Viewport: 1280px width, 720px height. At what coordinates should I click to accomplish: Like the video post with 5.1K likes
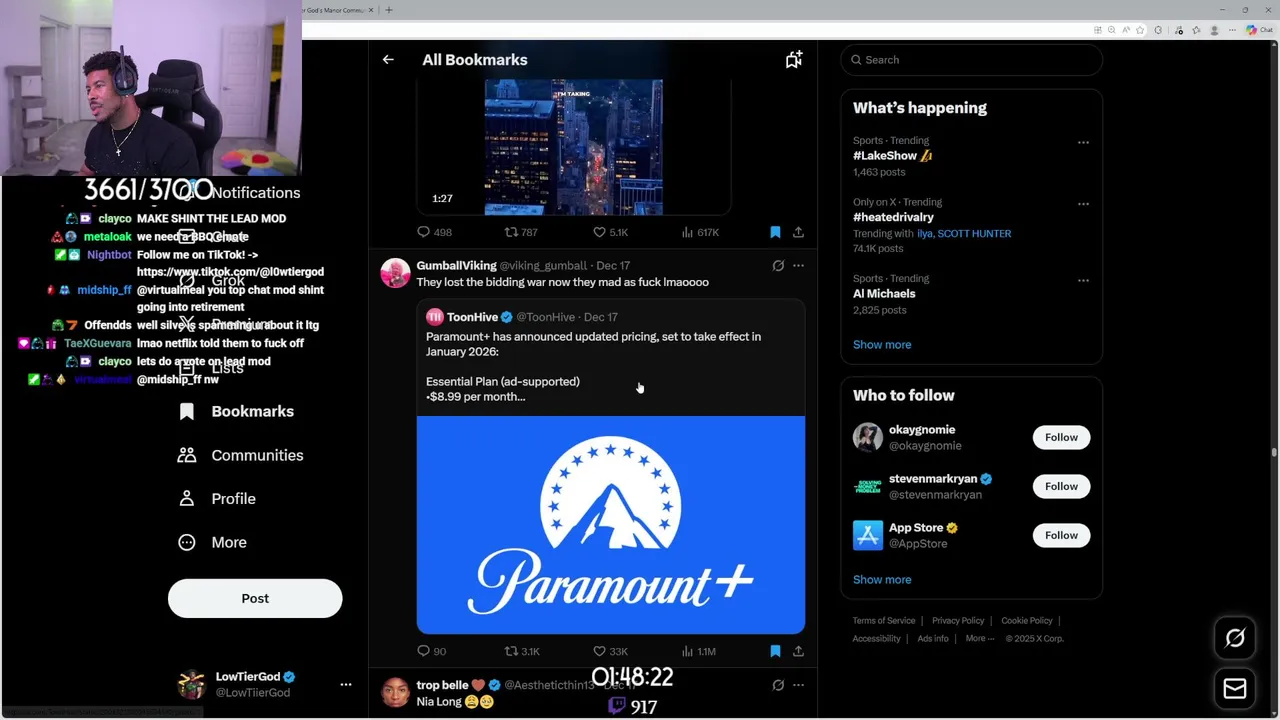point(610,232)
